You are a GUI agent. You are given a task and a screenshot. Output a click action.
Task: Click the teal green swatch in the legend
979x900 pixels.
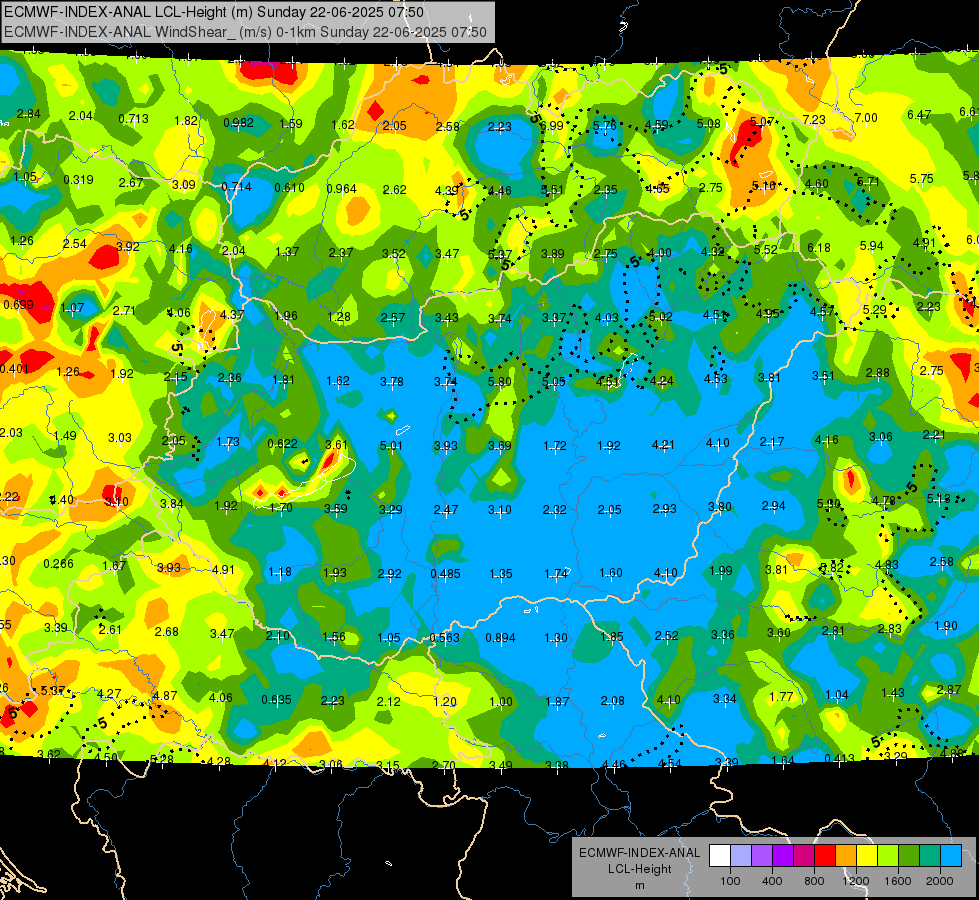point(930,855)
